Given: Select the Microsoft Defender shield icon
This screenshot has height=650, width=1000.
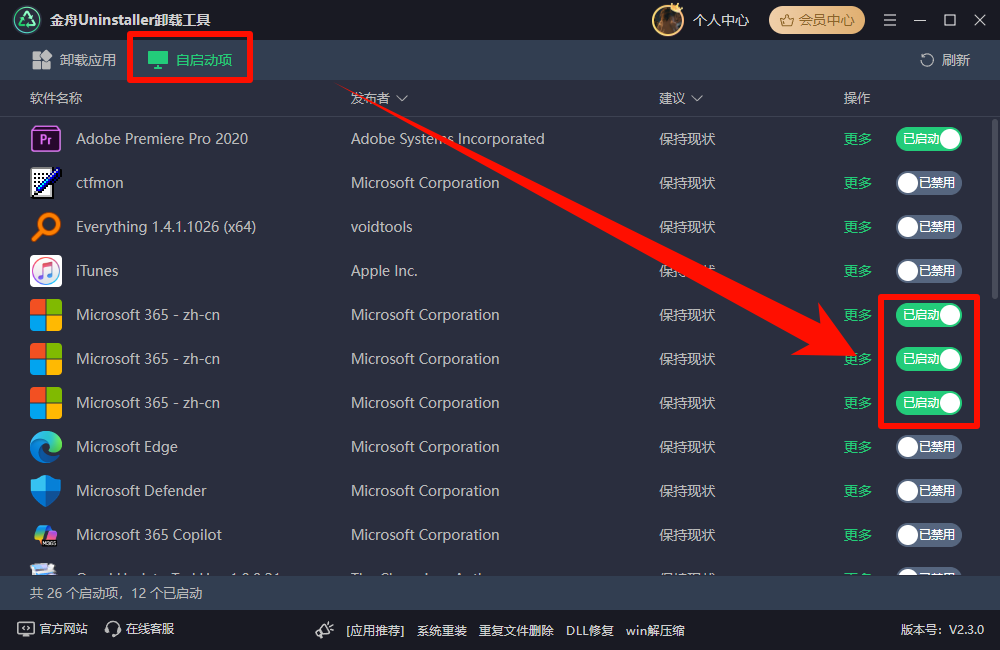Looking at the screenshot, I should pyautogui.click(x=46, y=490).
